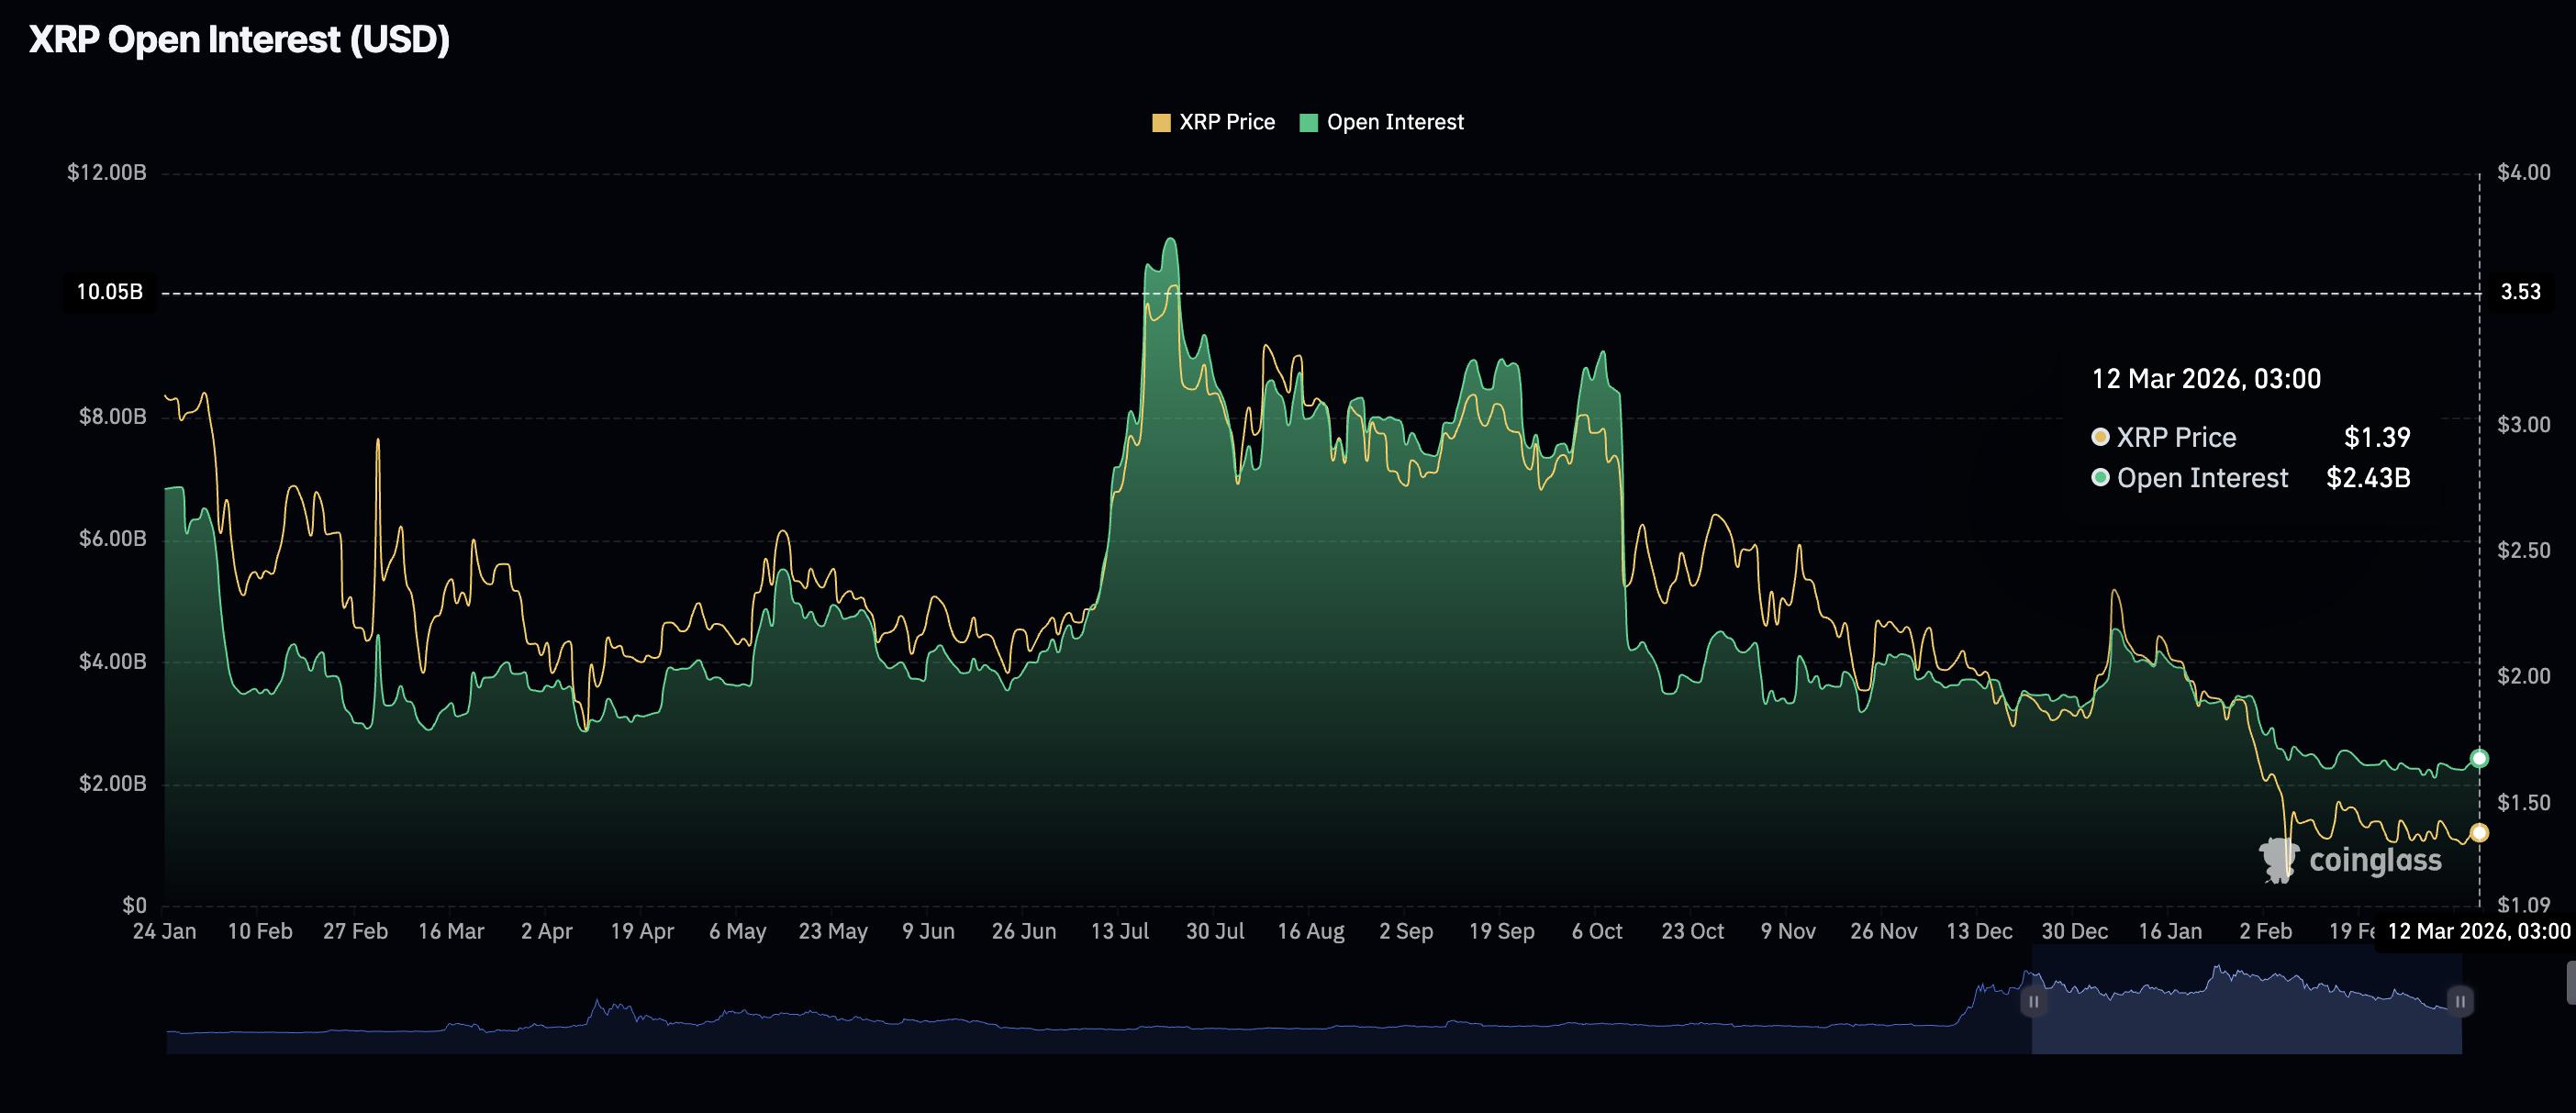The height and width of the screenshot is (1113, 2576).
Task: Click the 13 Jul date axis label
Action: click(1119, 931)
